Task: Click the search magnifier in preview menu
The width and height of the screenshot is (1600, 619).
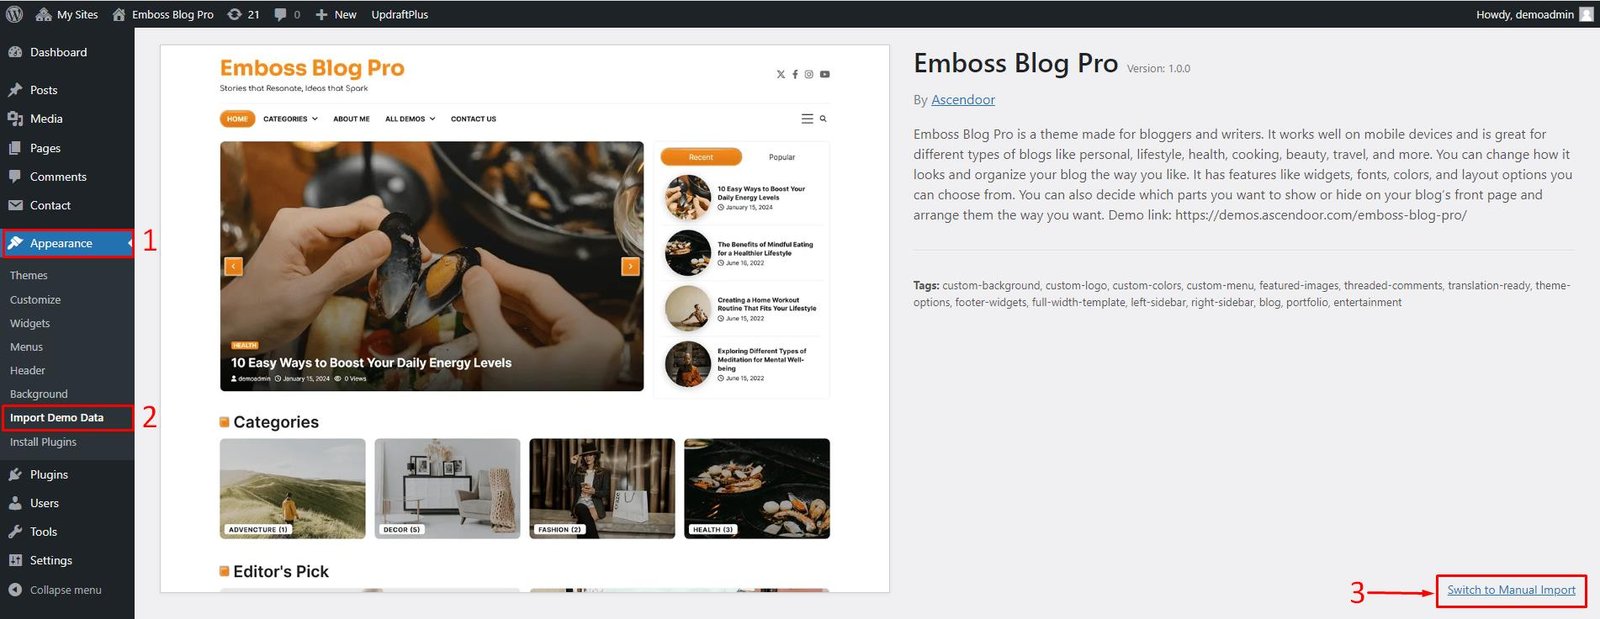Action: (x=823, y=119)
